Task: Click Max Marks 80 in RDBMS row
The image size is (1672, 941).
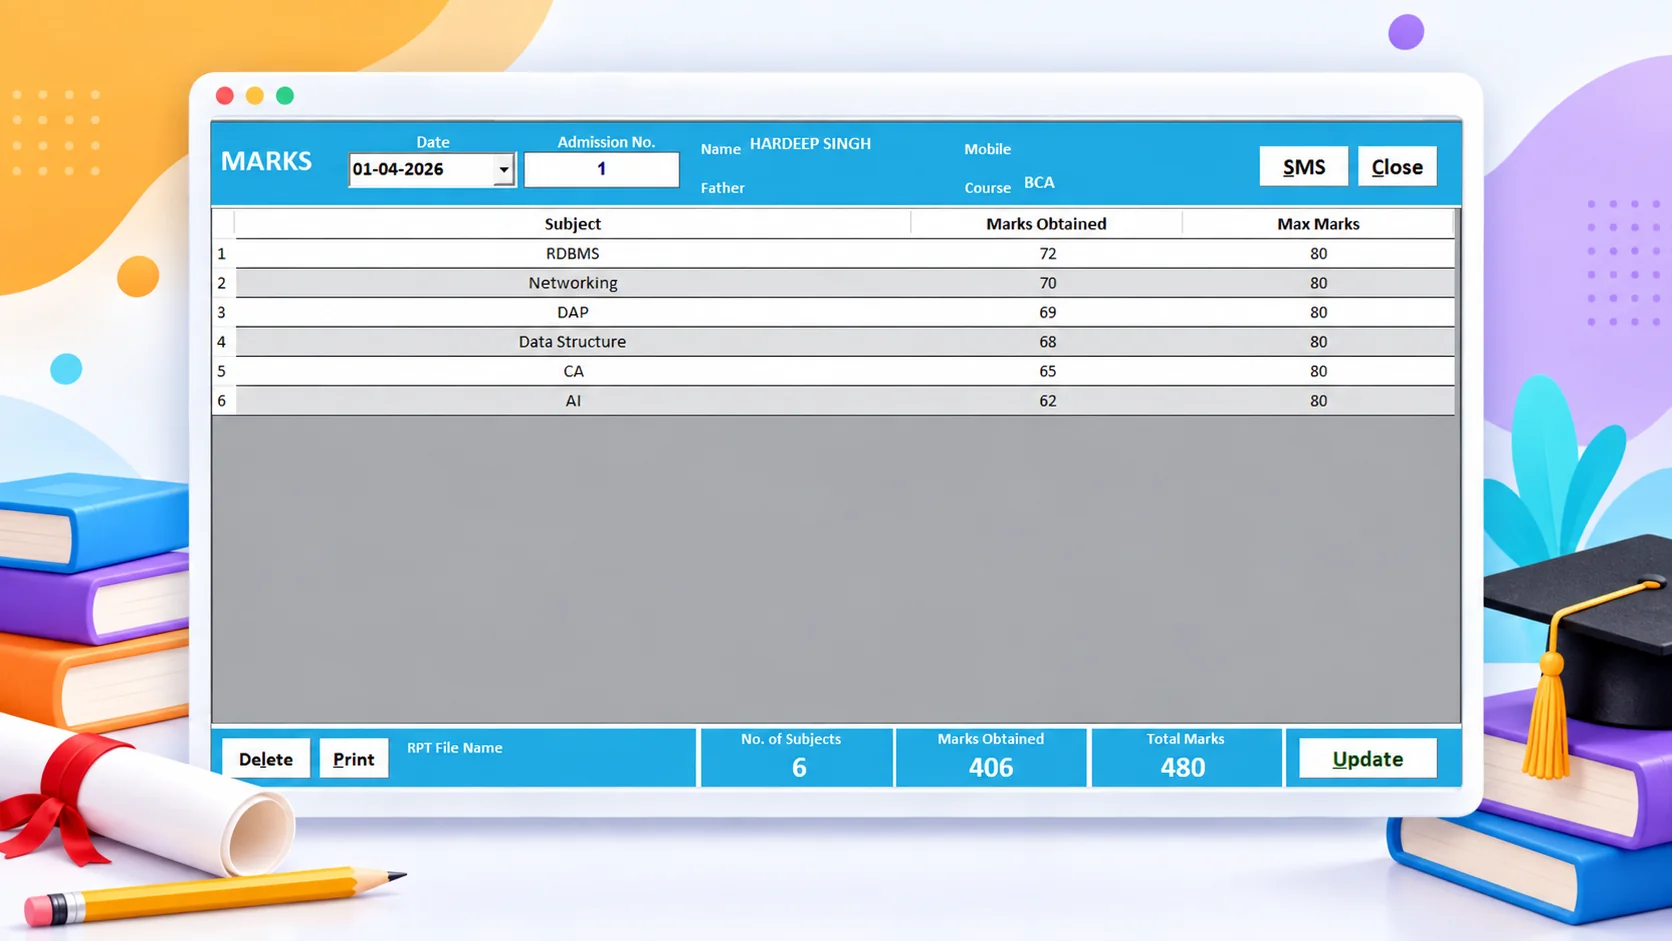Action: click(1318, 254)
